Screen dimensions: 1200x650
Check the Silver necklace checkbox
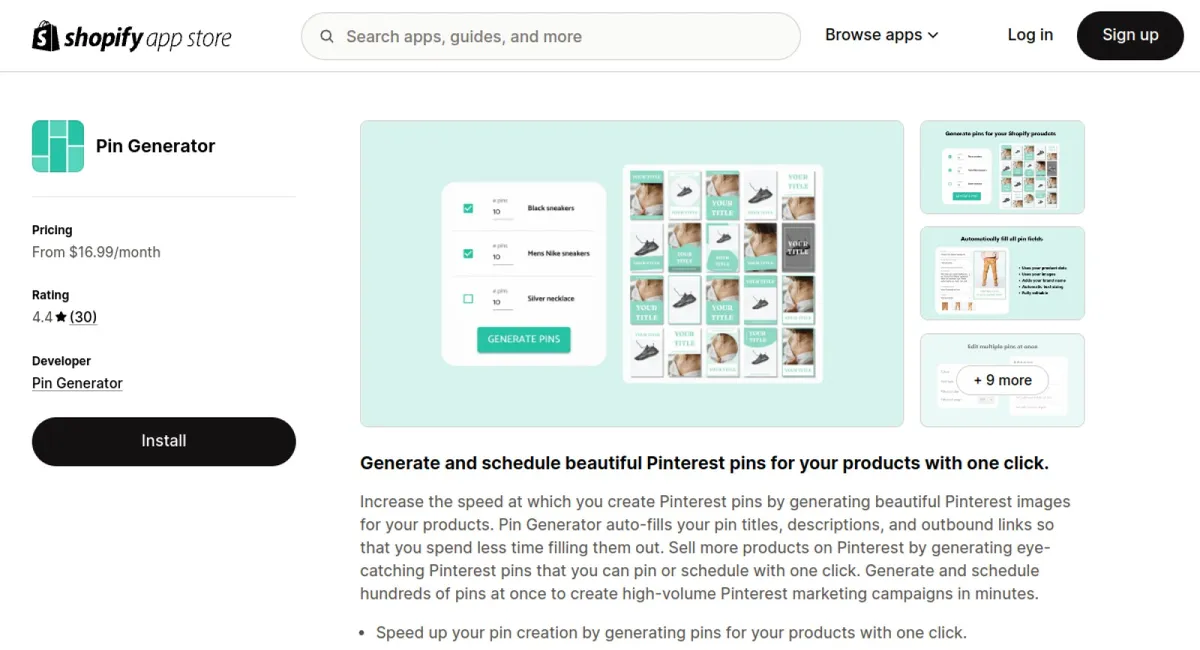click(x=468, y=299)
